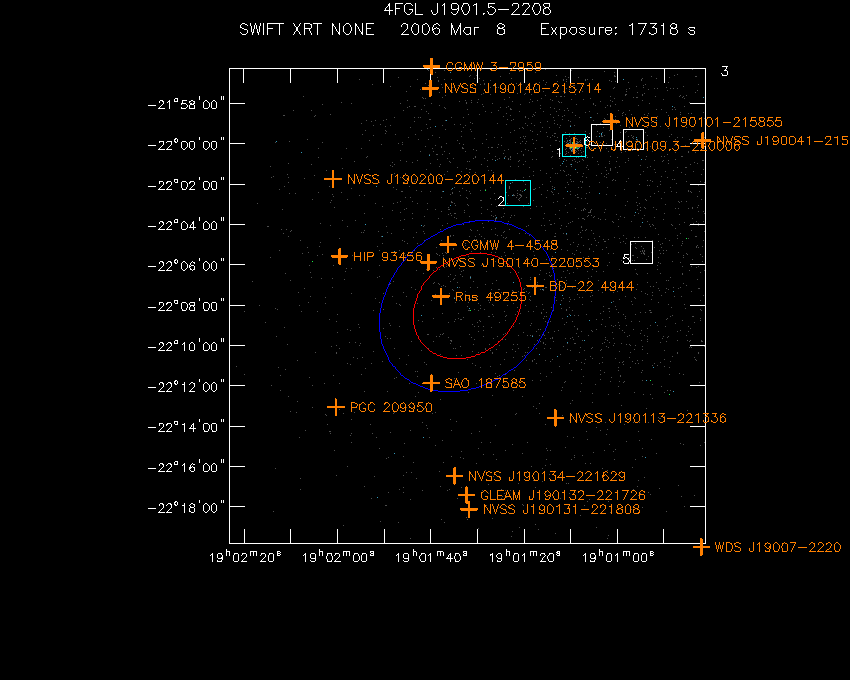Click the declination label -22°14'00"
850x680 pixels.
tap(186, 427)
